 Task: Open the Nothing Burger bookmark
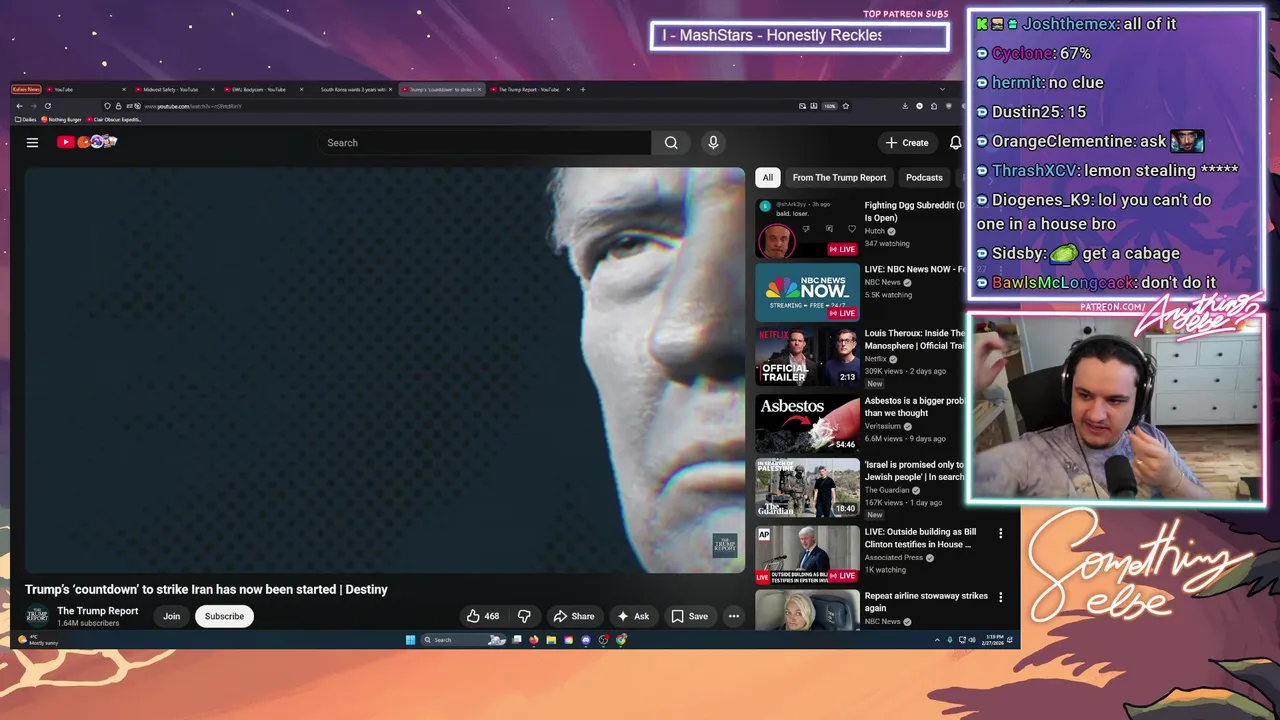coord(62,120)
